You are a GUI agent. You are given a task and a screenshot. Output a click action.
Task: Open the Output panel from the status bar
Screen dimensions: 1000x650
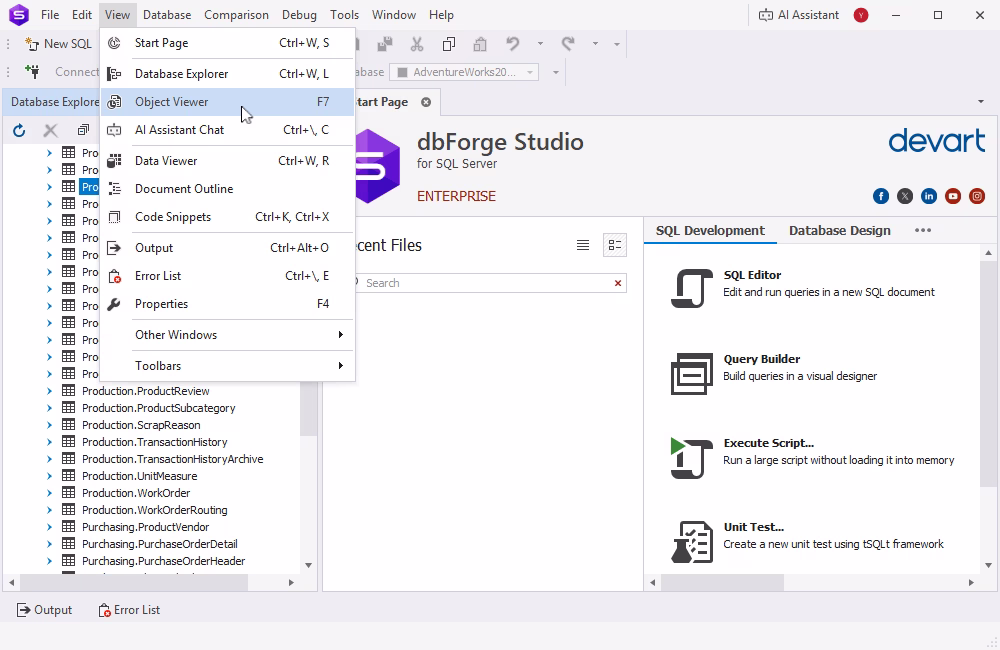[x=44, y=609]
